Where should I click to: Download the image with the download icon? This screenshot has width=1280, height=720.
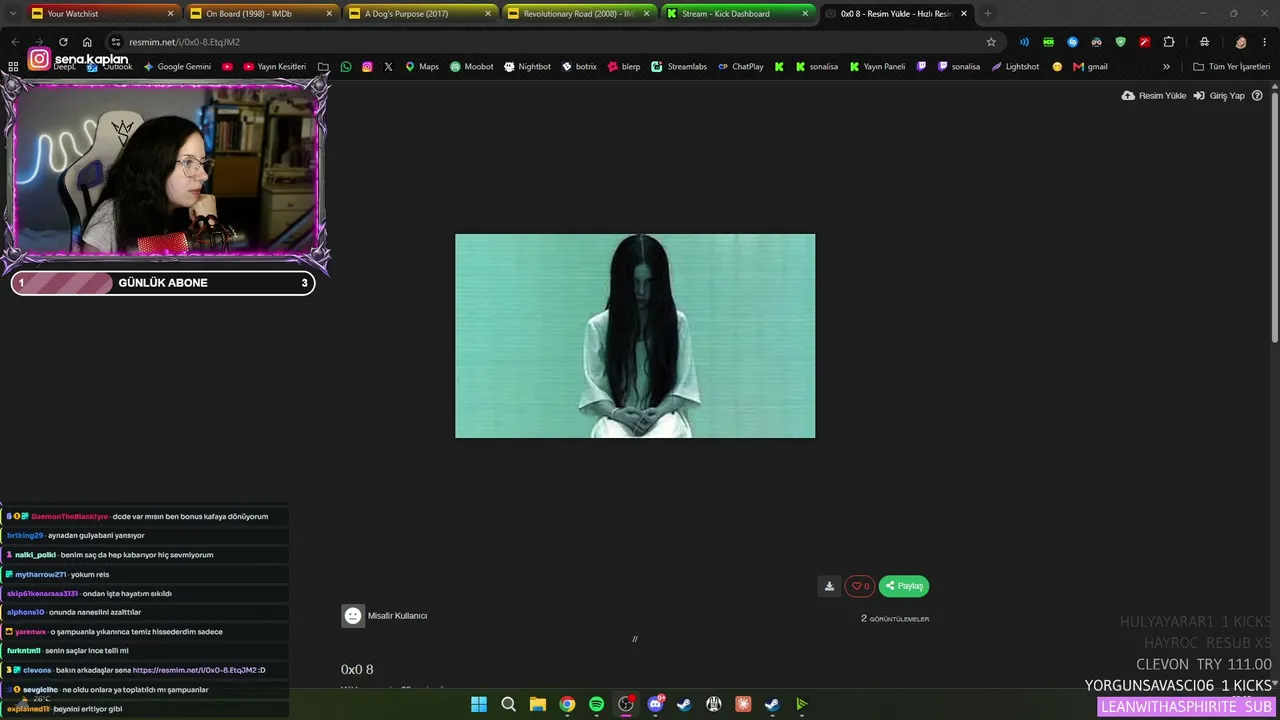[x=829, y=586]
